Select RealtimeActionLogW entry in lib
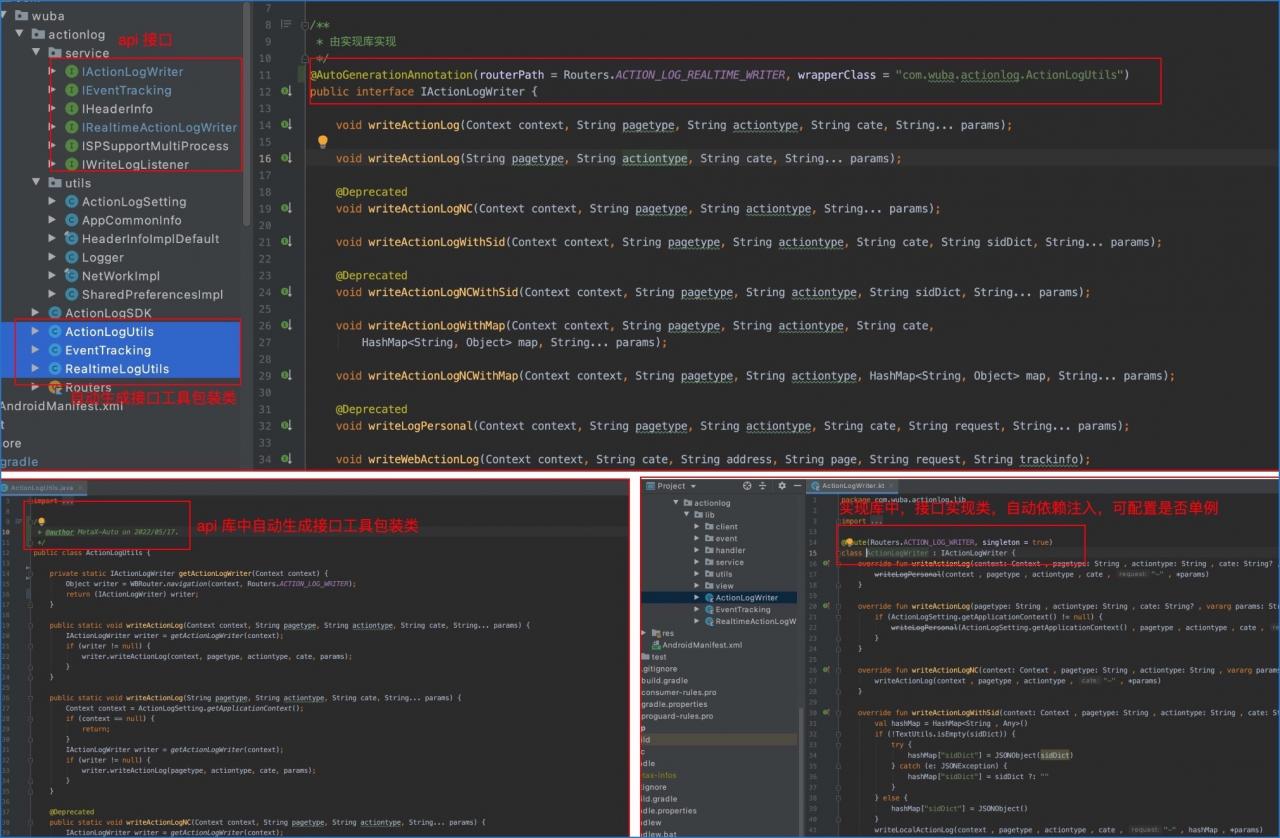The image size is (1280, 838). tap(755, 622)
